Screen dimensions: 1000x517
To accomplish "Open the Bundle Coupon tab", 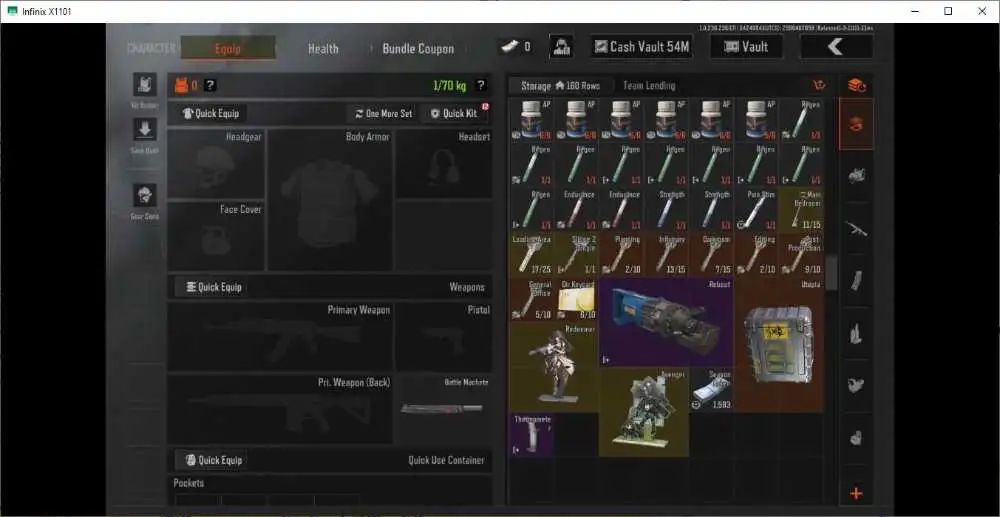I will pos(418,48).
